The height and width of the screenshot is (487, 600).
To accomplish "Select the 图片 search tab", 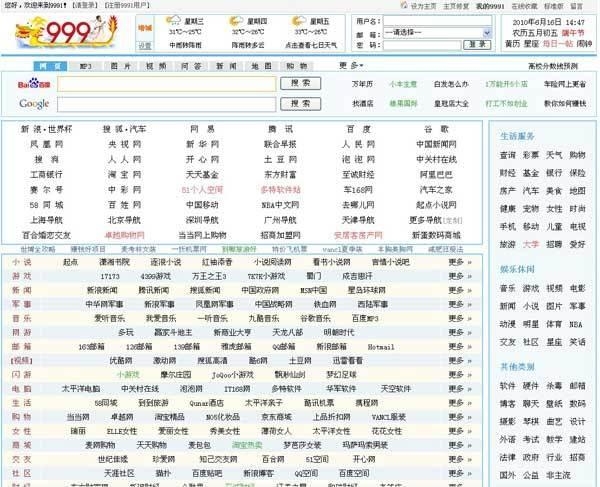I will click(x=120, y=66).
